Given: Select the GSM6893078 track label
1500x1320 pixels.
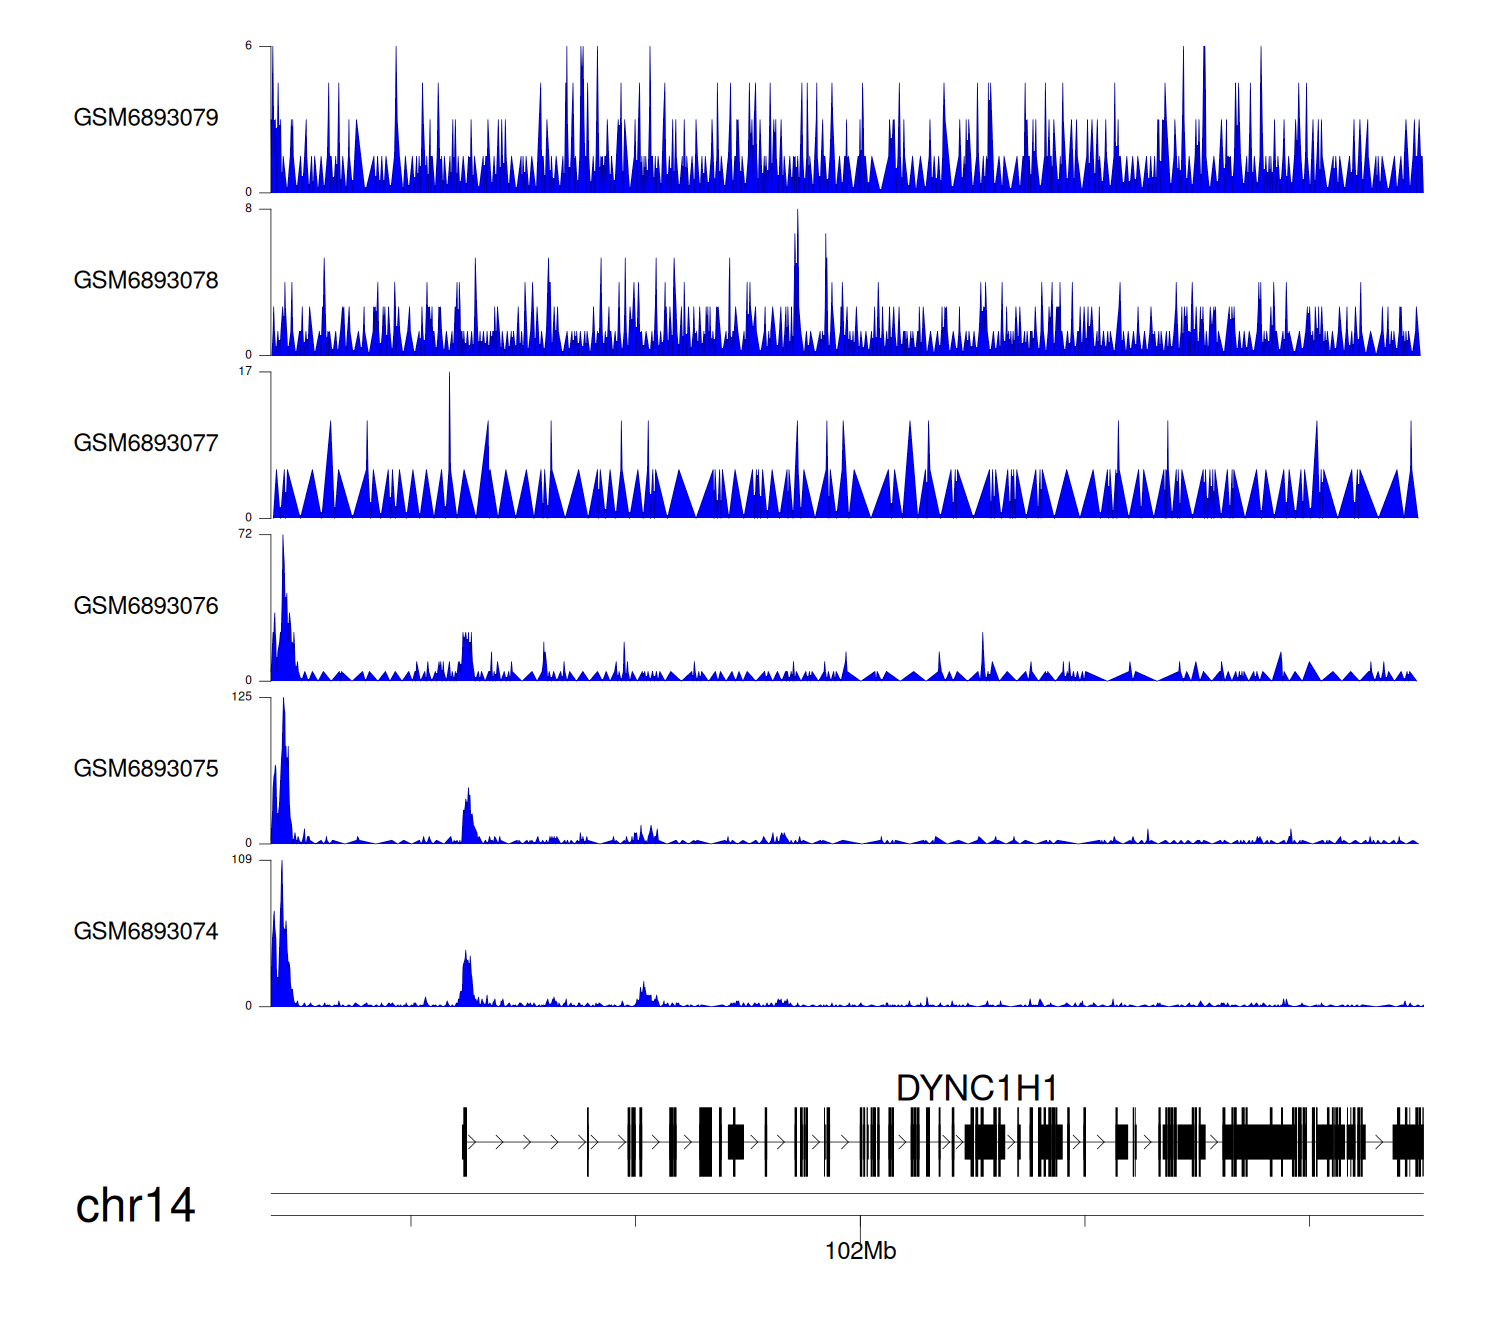Looking at the screenshot, I should point(146,281).
